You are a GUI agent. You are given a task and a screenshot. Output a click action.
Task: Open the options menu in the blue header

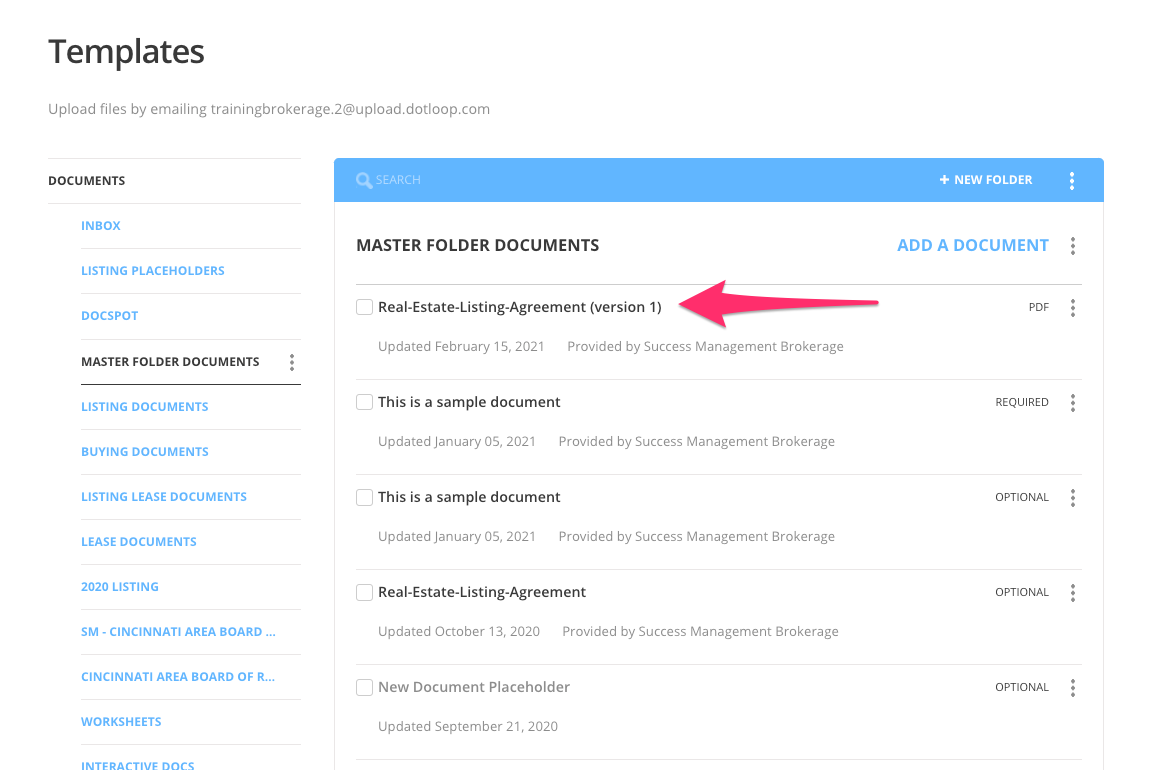click(x=1072, y=180)
